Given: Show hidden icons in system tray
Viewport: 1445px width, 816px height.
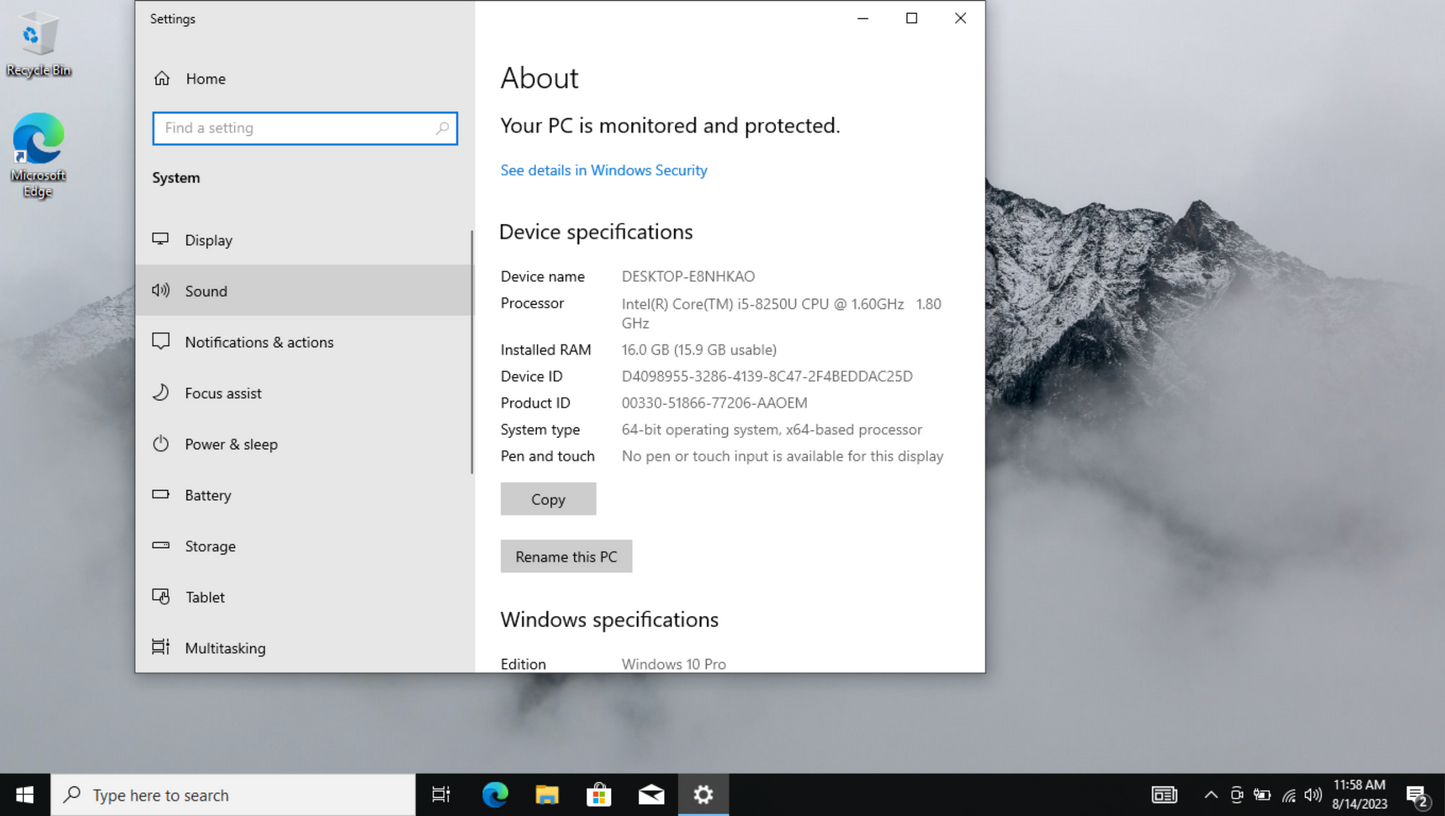Looking at the screenshot, I should (1210, 795).
